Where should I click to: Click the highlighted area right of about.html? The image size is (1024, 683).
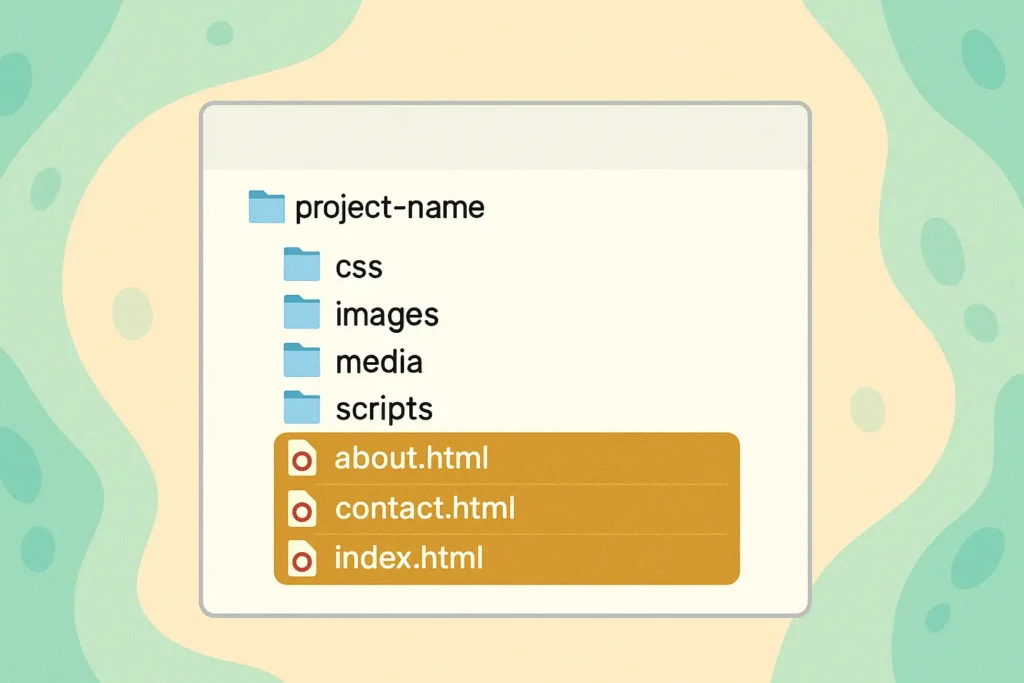[614, 458]
